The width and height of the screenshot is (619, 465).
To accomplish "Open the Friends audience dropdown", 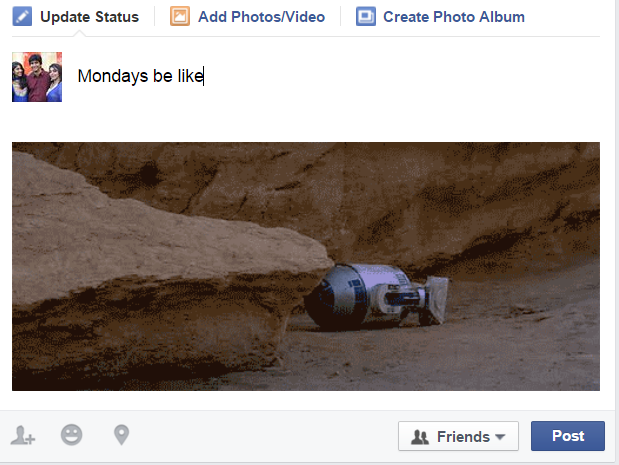I will 458,436.
